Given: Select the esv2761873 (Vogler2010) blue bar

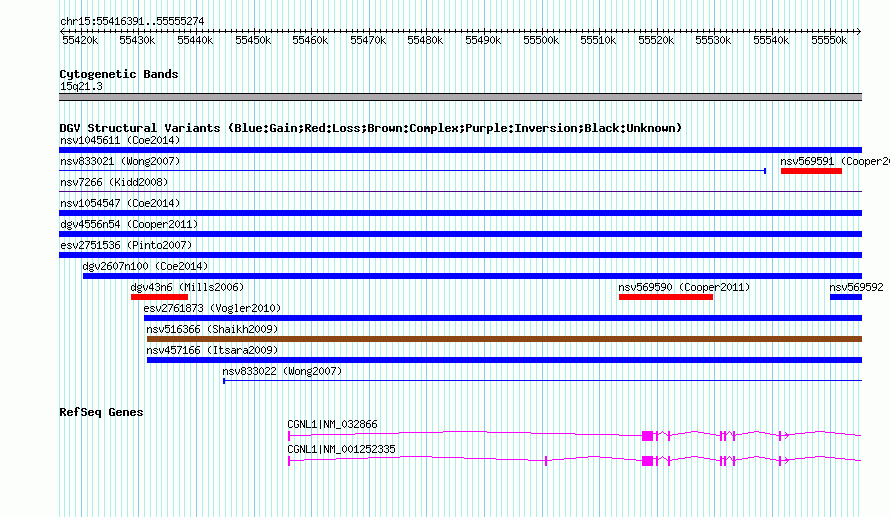Looking at the screenshot, I should pyautogui.click(x=503, y=318).
